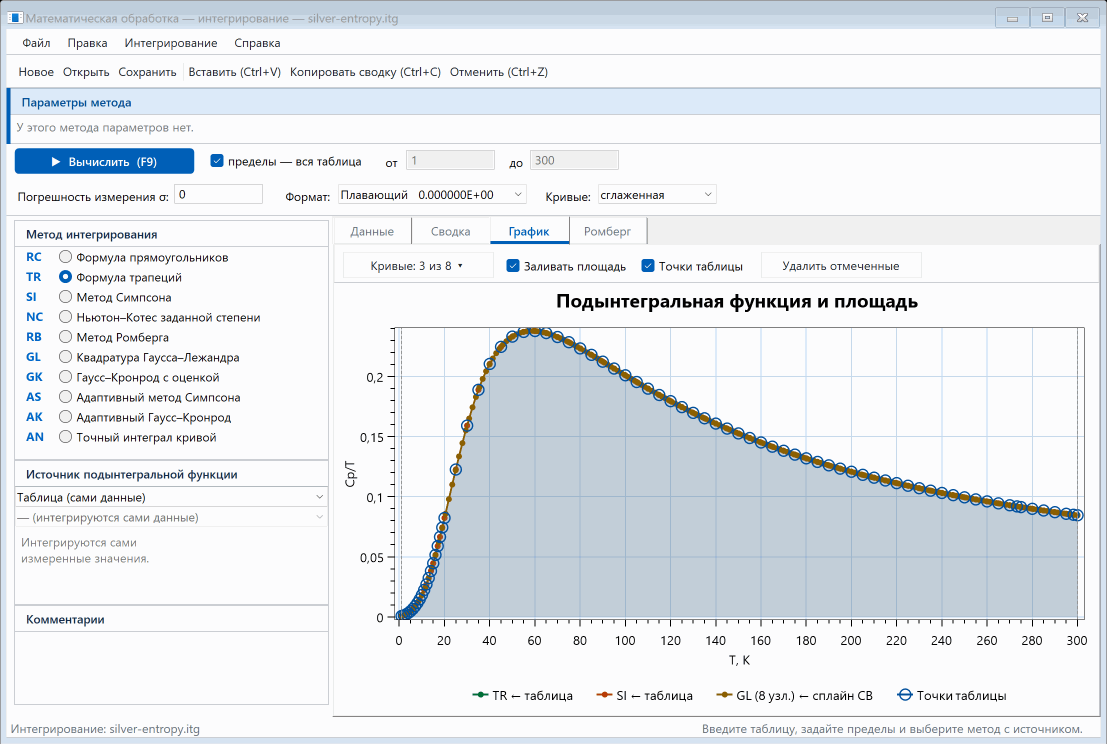This screenshot has width=1107, height=744.
Task: Click Отменить (Ctrl+Z) button
Action: click(498, 72)
